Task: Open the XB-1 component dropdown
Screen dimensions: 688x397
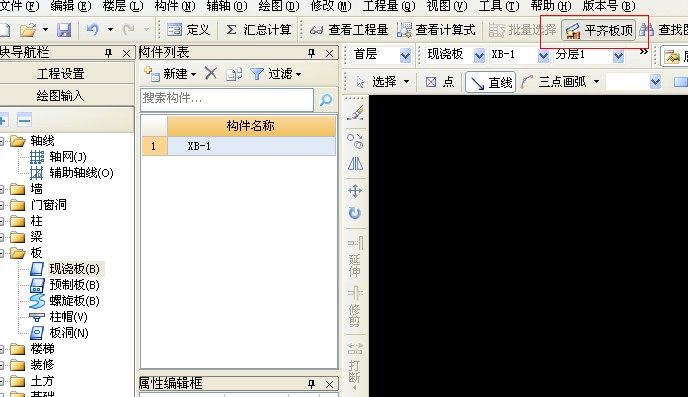Action: point(543,55)
